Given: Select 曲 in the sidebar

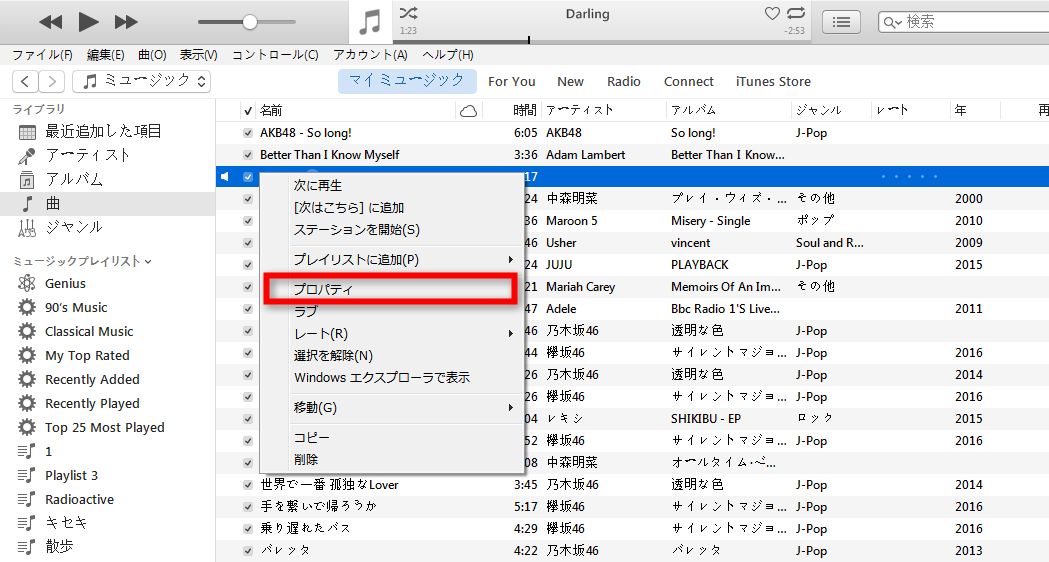Looking at the screenshot, I should (107, 203).
